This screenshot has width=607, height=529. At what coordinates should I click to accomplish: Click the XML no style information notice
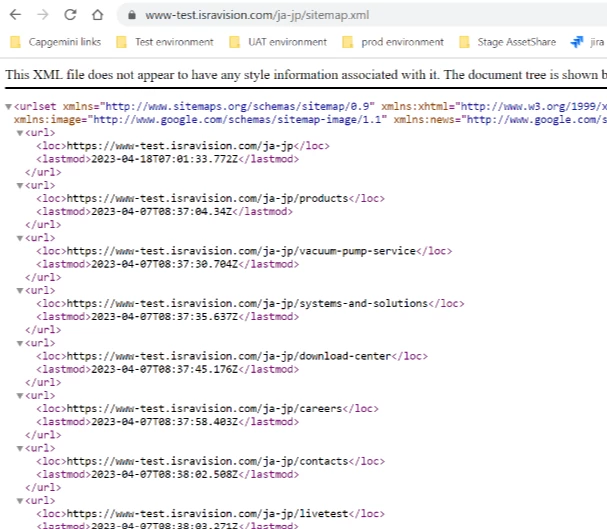coord(306,75)
